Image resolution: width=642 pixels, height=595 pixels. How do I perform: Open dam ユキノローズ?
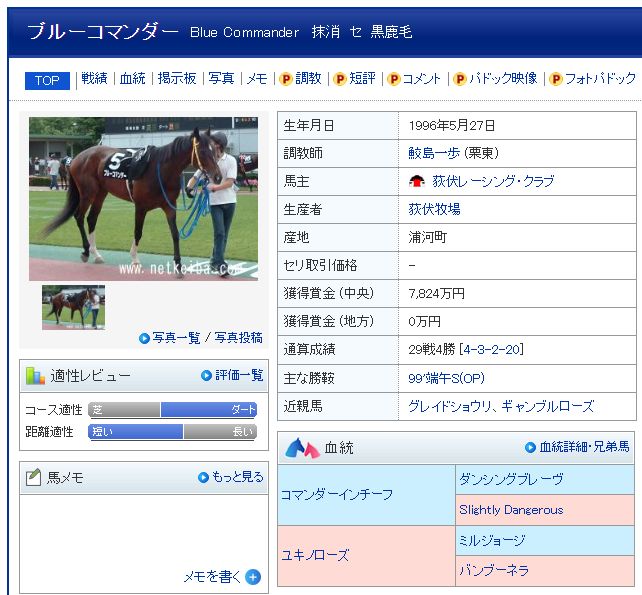pyautogui.click(x=315, y=555)
